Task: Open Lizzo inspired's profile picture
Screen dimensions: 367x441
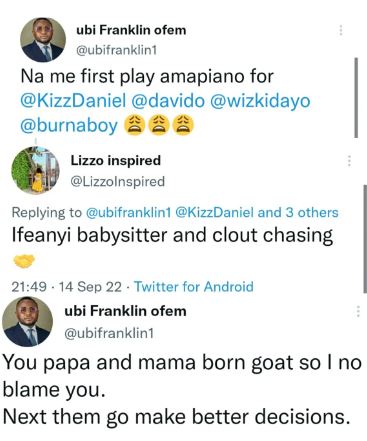Action: point(35,170)
